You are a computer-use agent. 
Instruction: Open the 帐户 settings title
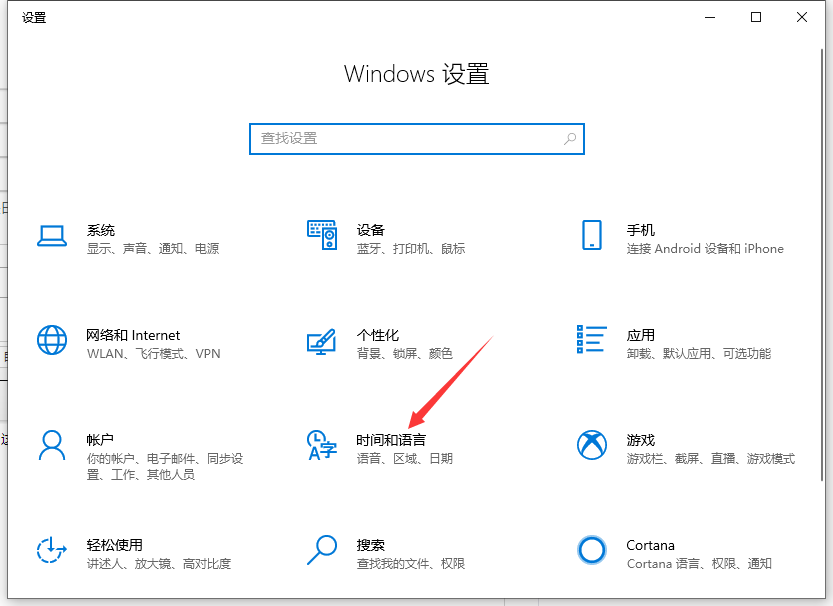click(100, 440)
